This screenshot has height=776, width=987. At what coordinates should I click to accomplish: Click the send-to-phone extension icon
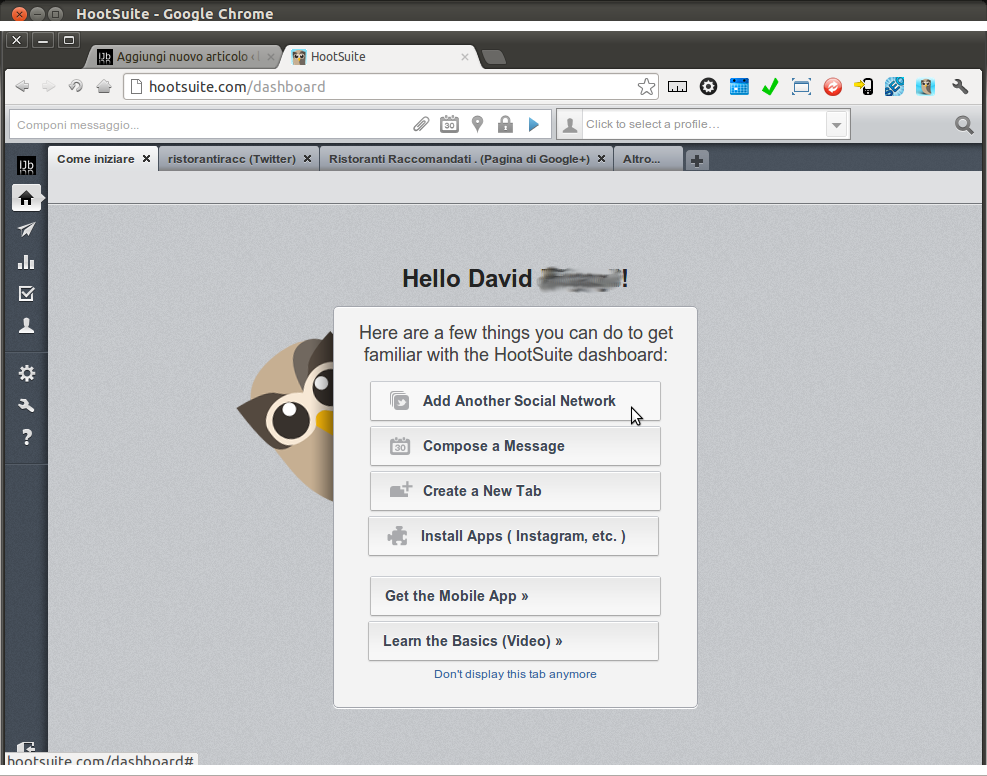point(863,87)
